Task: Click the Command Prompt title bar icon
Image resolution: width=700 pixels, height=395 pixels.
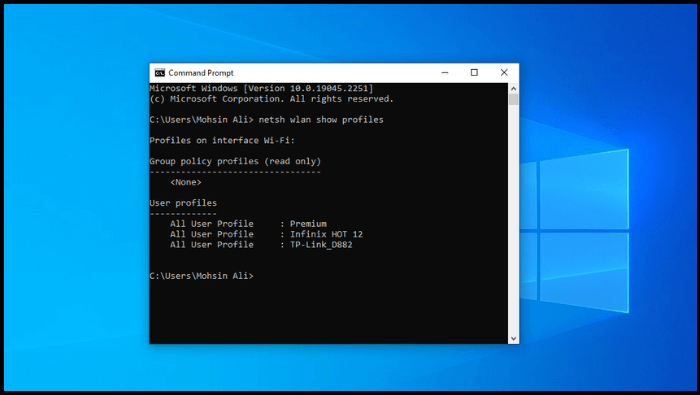Action: coord(160,73)
